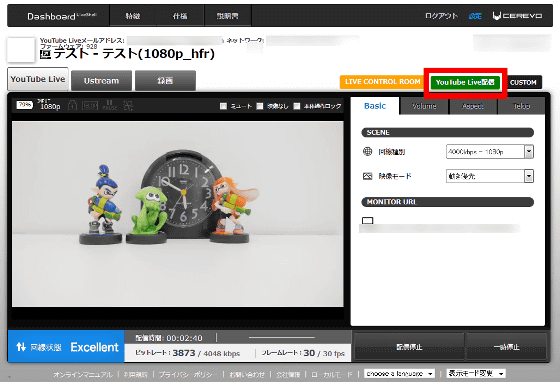Click the PAUSE icon above the video preview
This screenshot has width=560, height=382.
109,105
